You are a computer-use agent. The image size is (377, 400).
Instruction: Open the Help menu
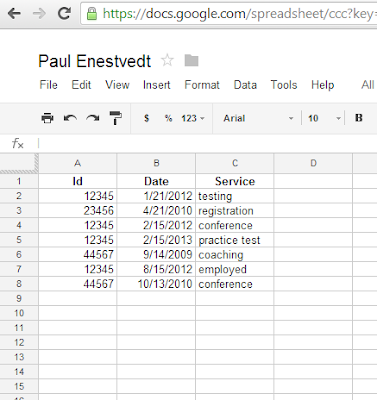322,85
